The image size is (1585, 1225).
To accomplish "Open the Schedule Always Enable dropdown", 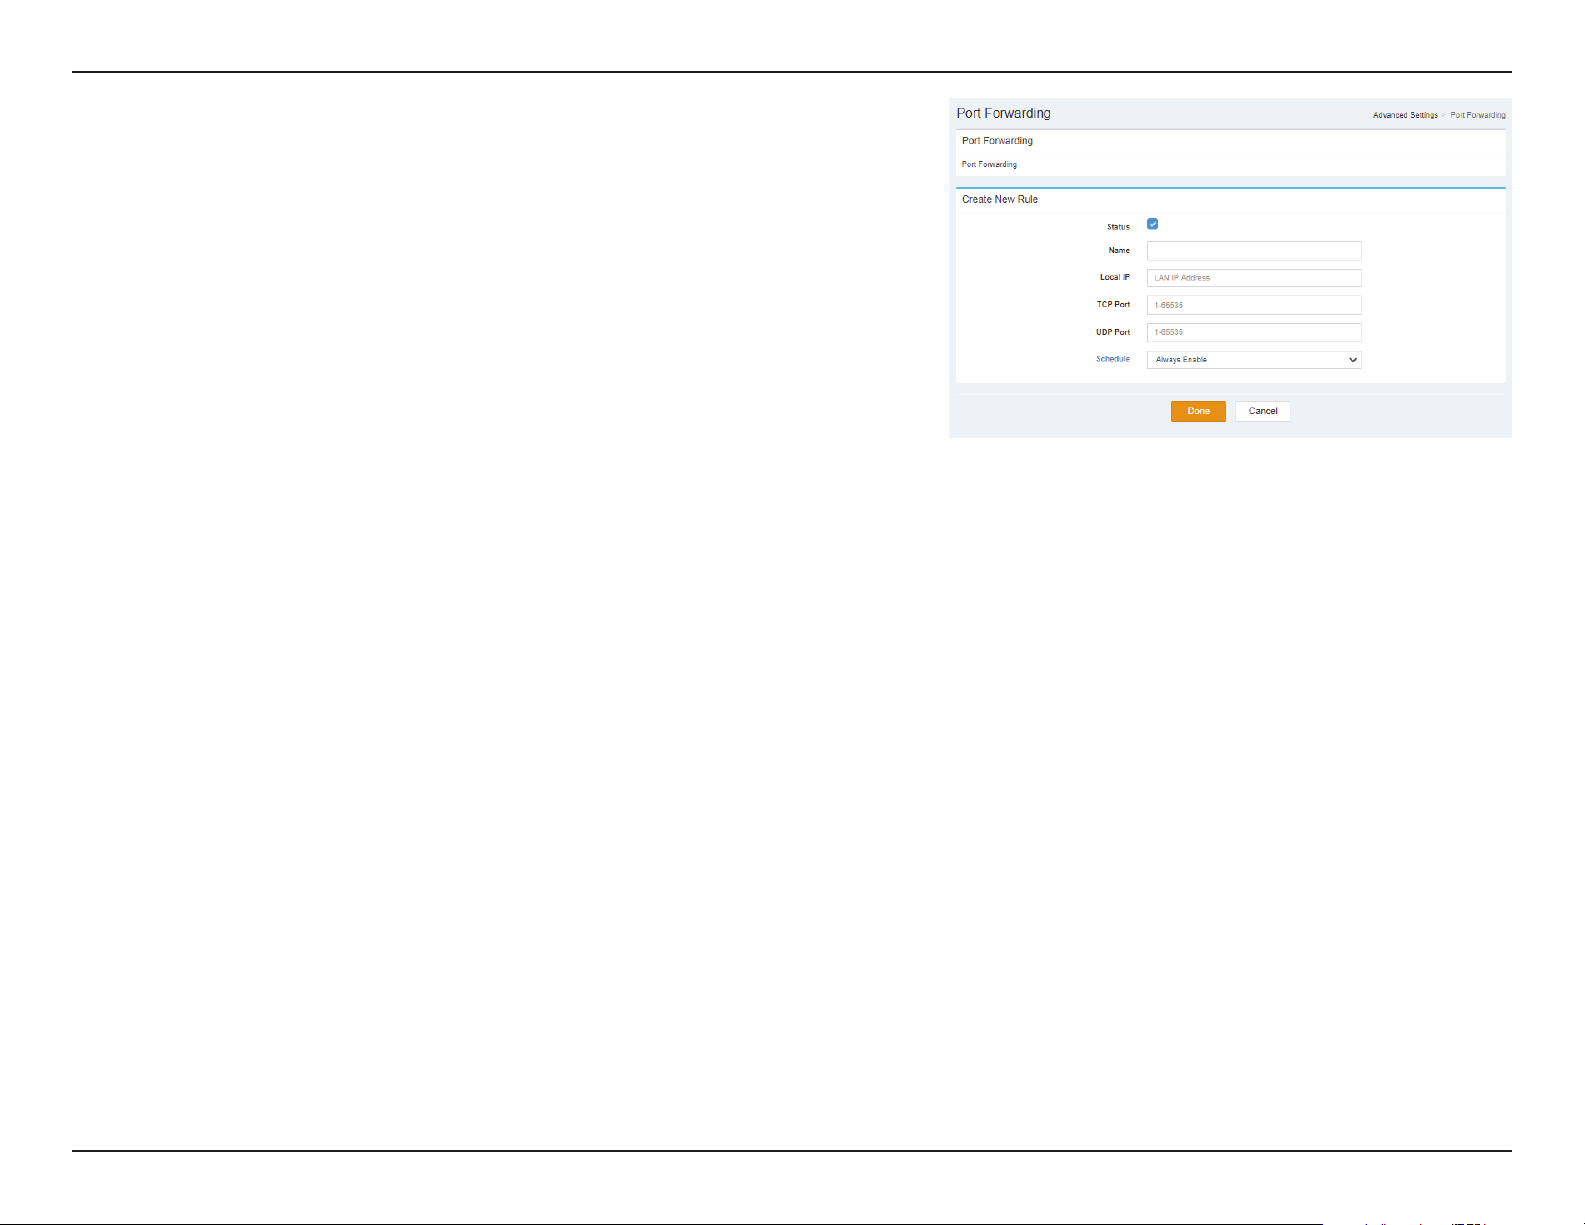I will [x=1254, y=360].
